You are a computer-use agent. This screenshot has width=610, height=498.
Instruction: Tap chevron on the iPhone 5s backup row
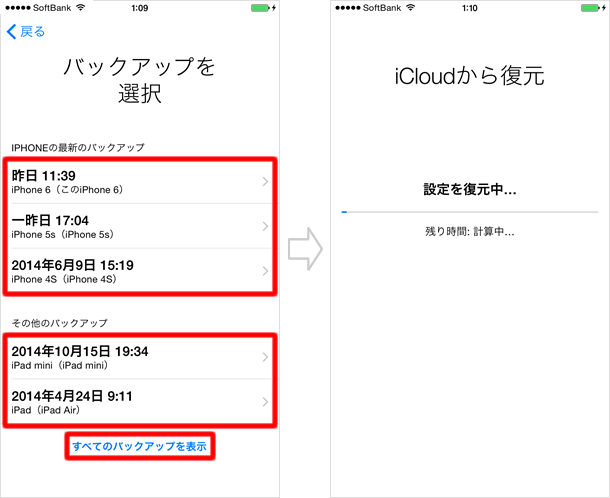[265, 226]
